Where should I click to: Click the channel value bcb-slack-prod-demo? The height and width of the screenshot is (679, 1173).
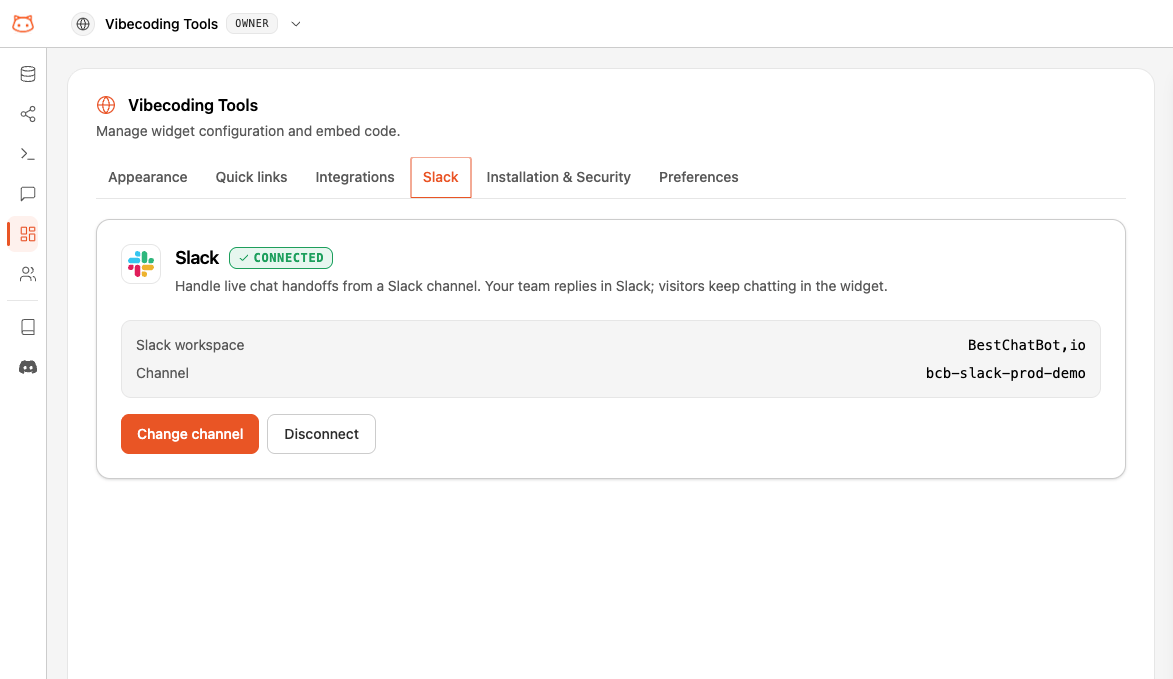click(x=1005, y=373)
